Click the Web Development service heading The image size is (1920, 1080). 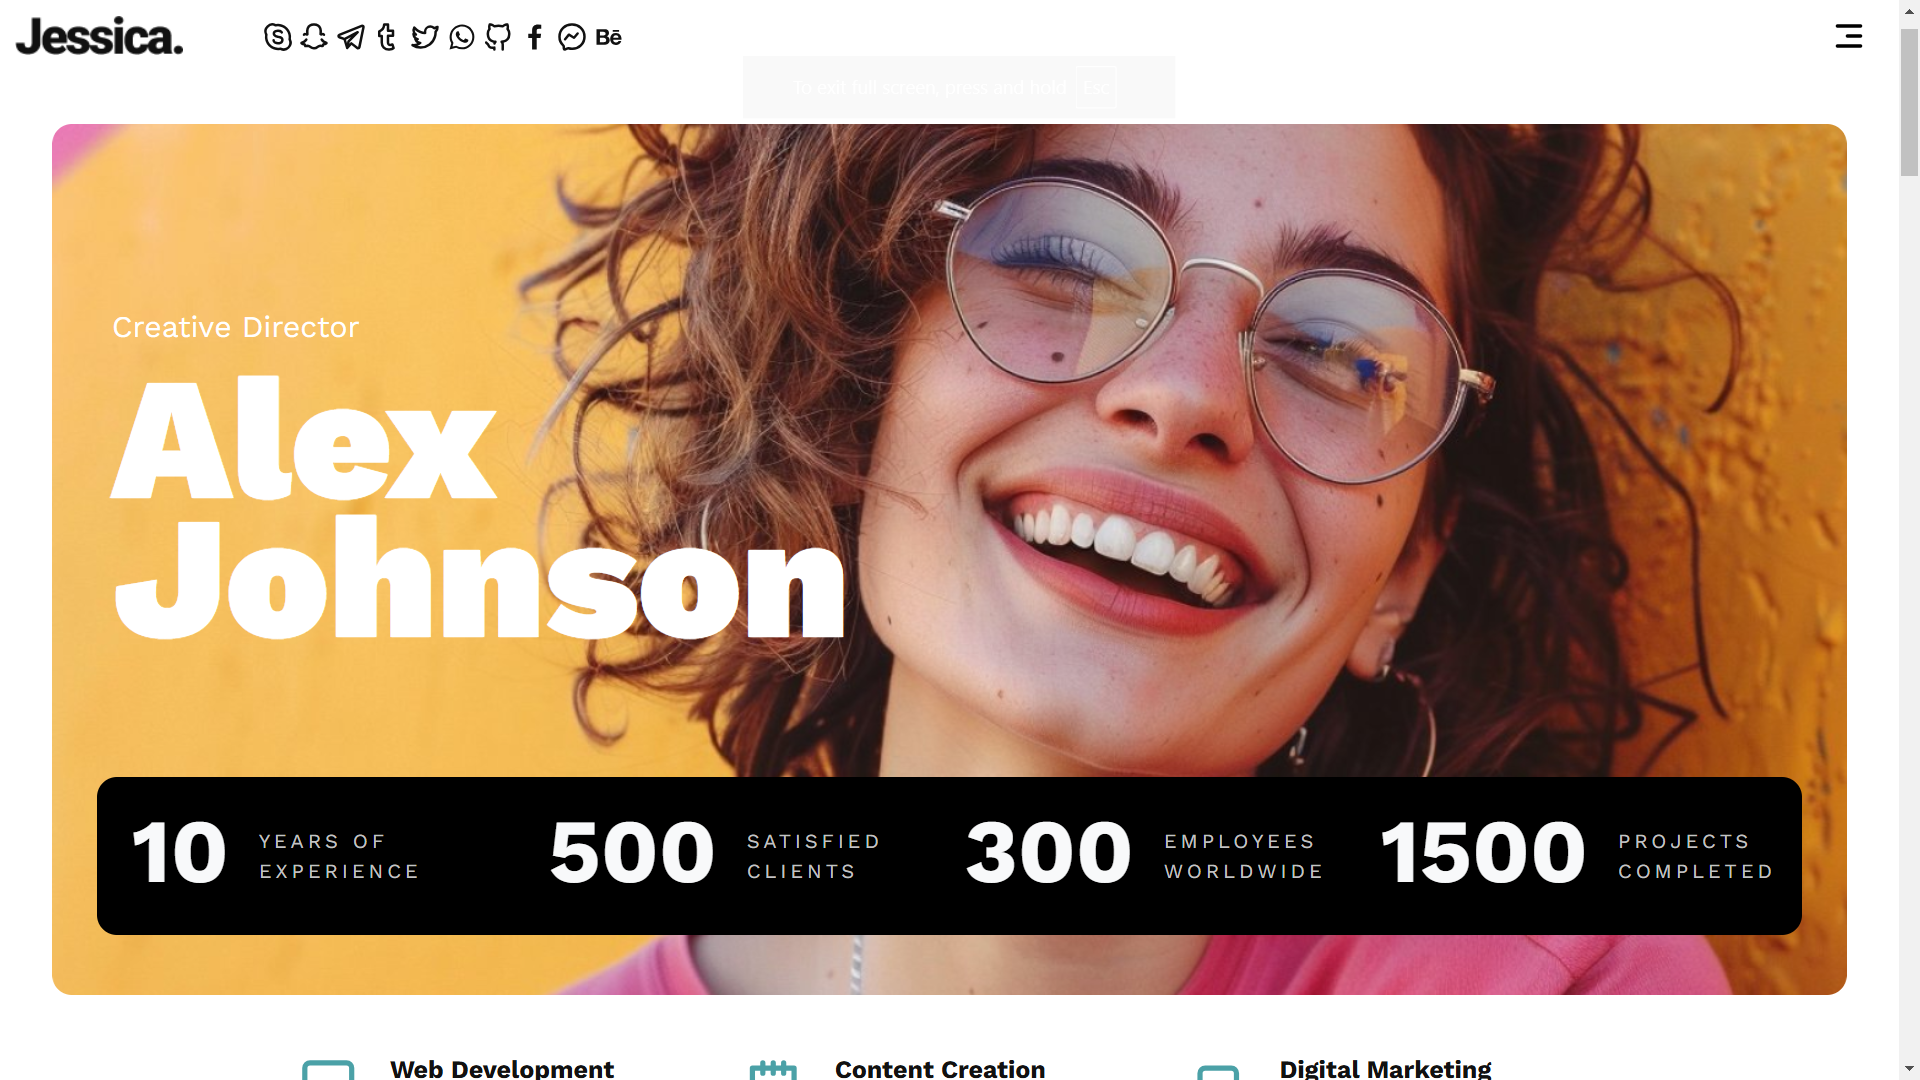[502, 1068]
